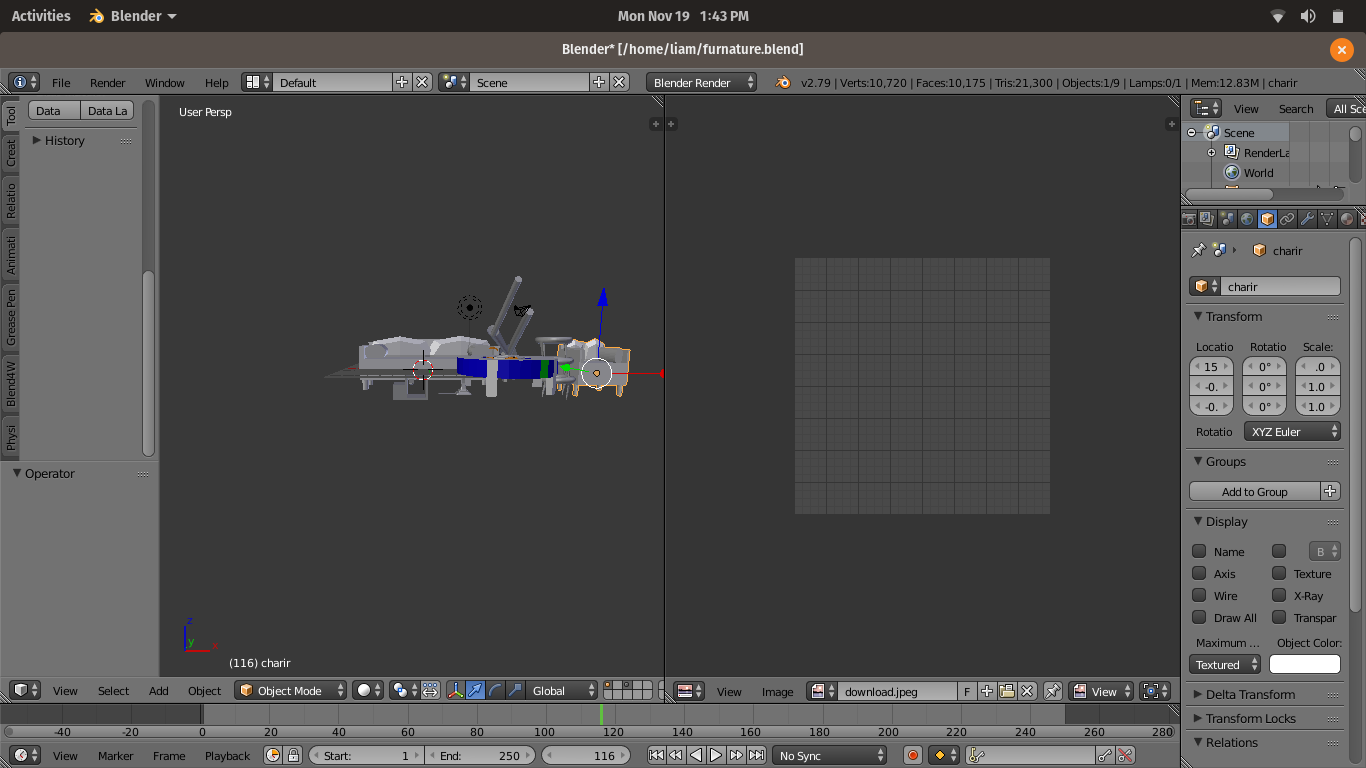The height and width of the screenshot is (768, 1366).
Task: Pin the image with pushpin icon
Action: coord(1052,691)
